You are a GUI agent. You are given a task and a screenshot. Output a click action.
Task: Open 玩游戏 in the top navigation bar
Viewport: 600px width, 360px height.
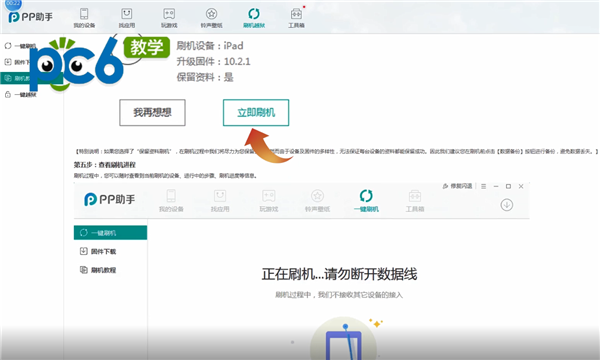(x=169, y=18)
